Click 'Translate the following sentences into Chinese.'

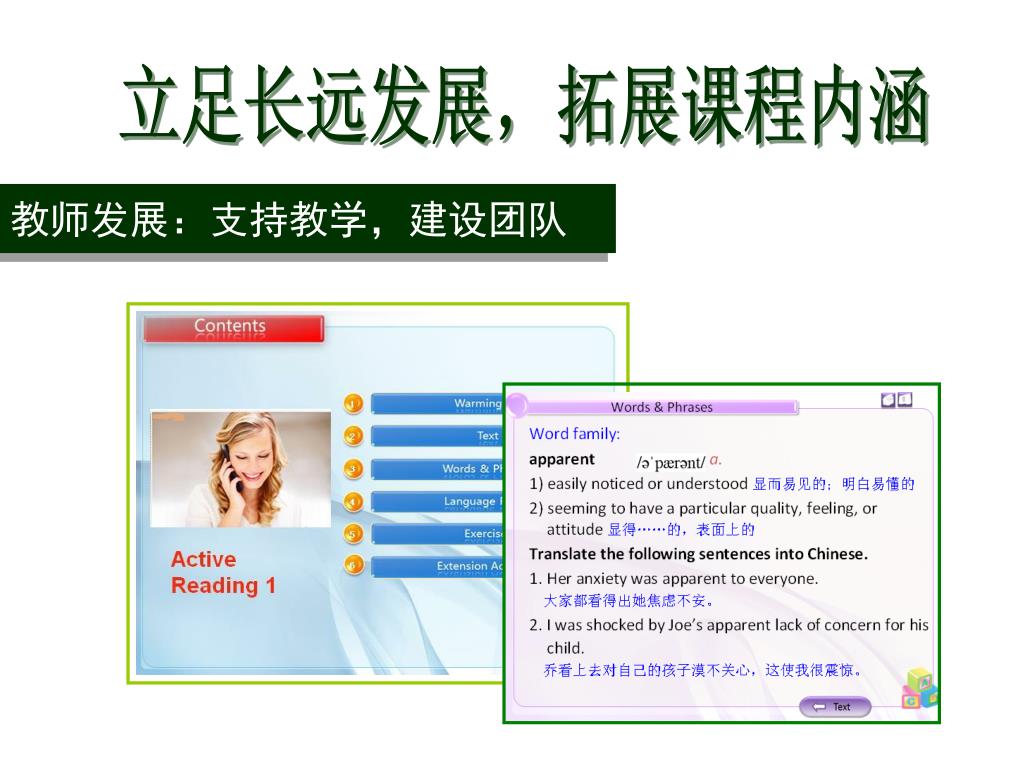[698, 554]
